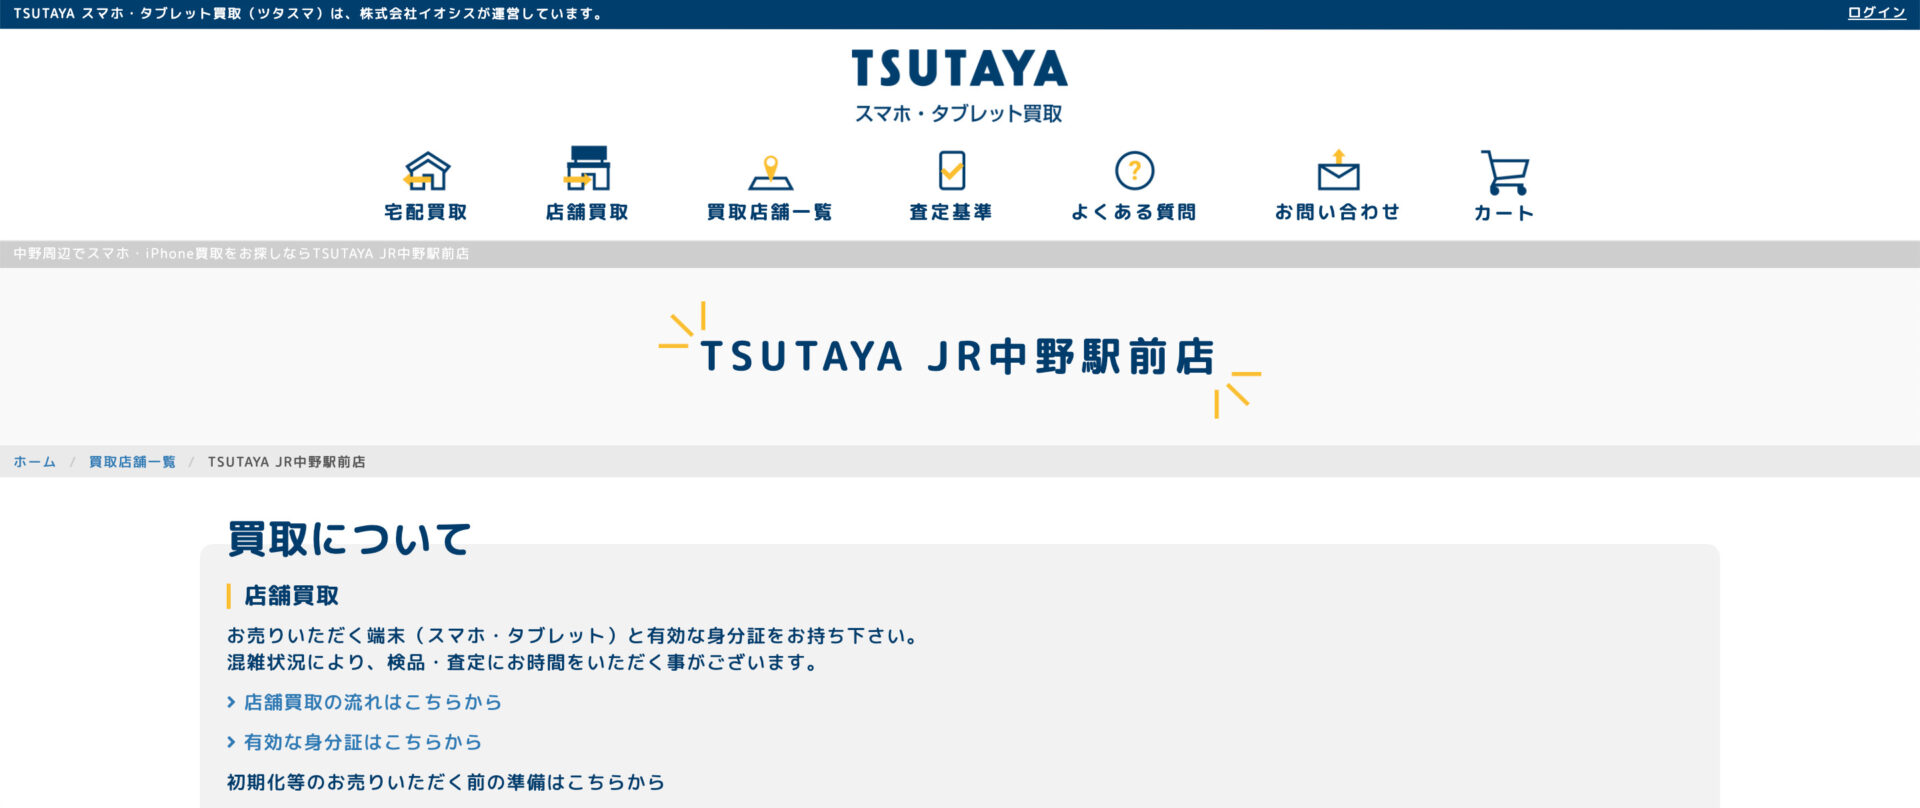Click the 買取について heading
This screenshot has width=1920, height=808.
tap(349, 539)
